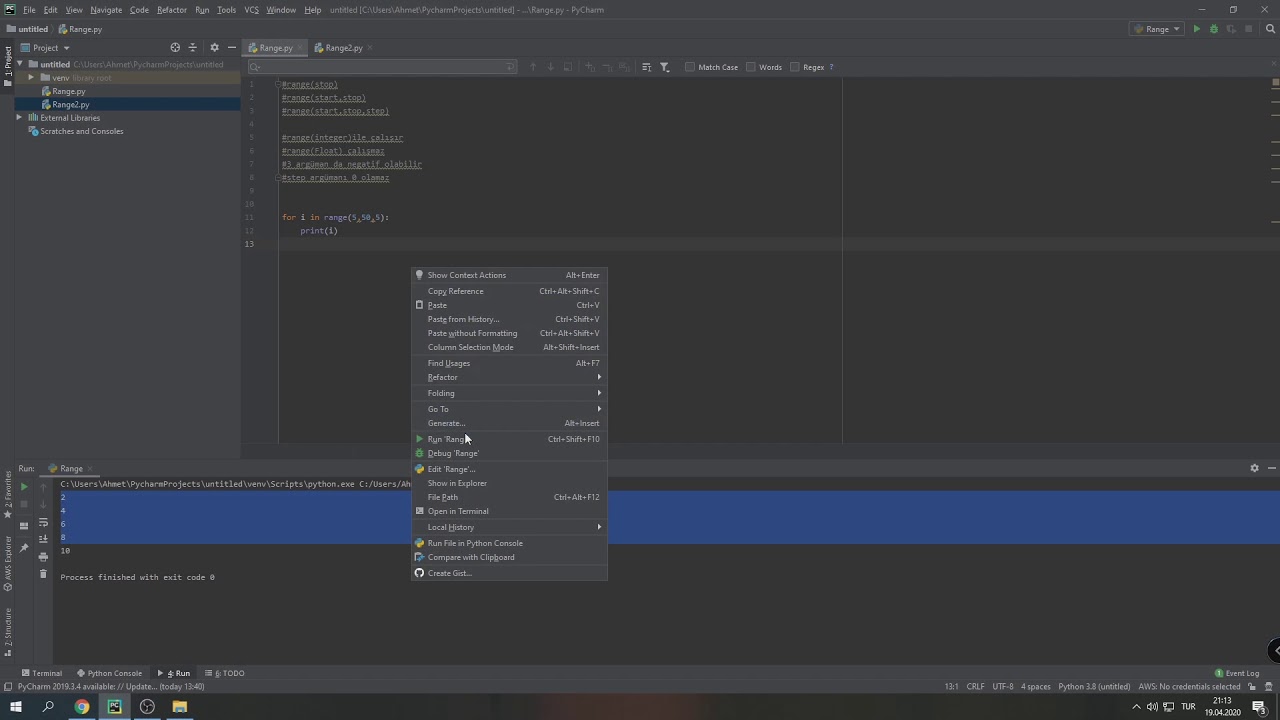The height and width of the screenshot is (720, 1280).
Task: Enable the Match Case checkbox
Action: tap(690, 67)
